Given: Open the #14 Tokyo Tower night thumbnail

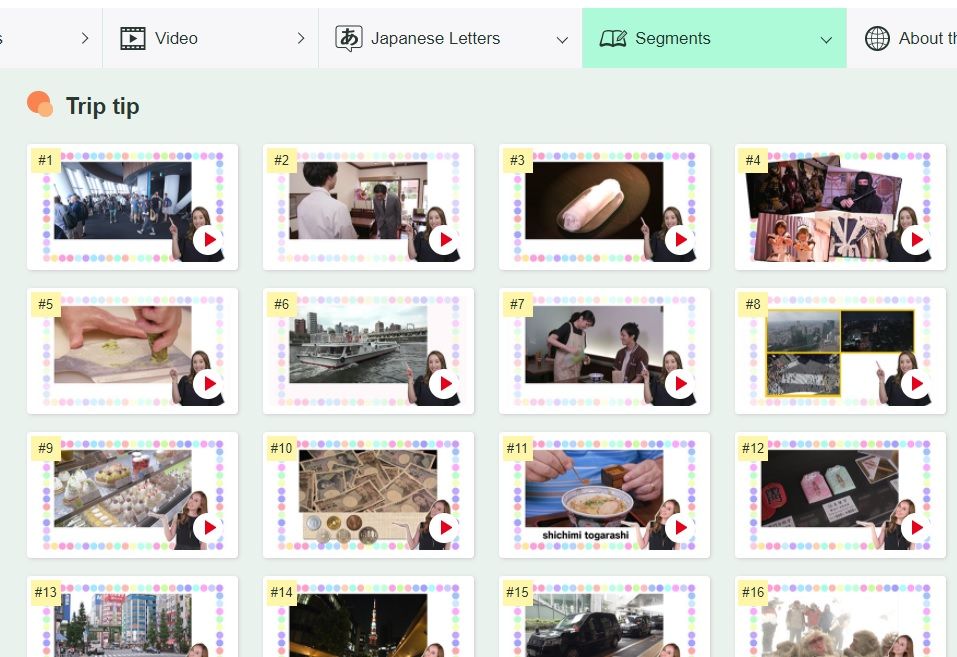Looking at the screenshot, I should click(x=368, y=617).
